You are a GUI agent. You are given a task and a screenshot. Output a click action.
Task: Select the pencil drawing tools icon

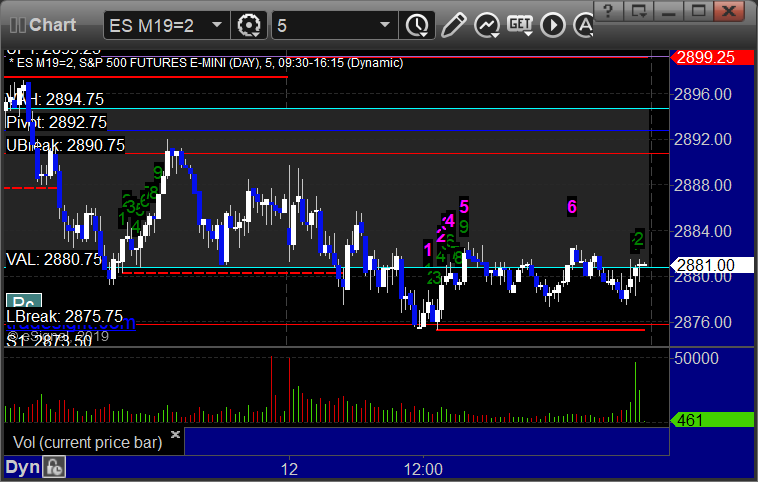click(453, 25)
